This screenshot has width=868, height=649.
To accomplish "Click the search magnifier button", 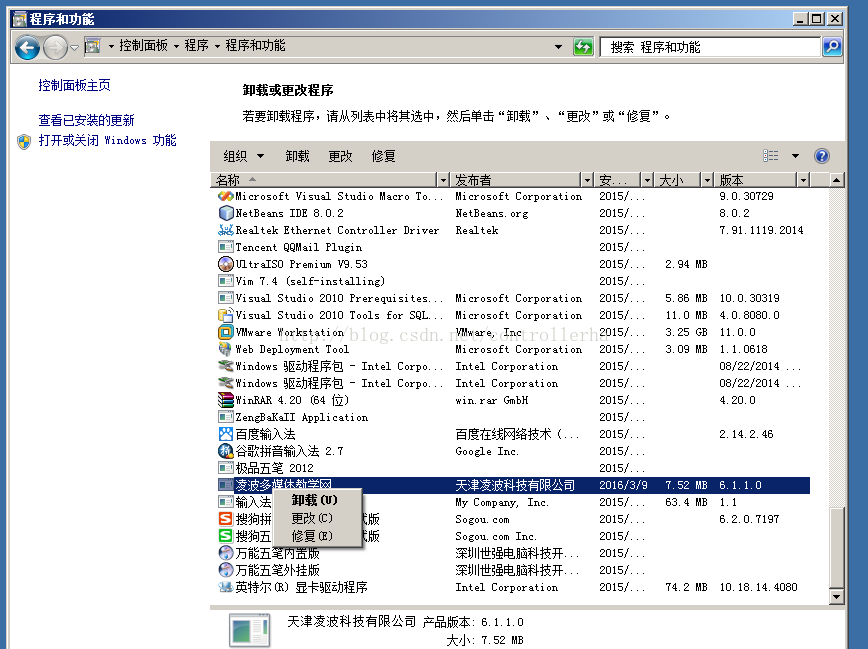I will (x=832, y=47).
